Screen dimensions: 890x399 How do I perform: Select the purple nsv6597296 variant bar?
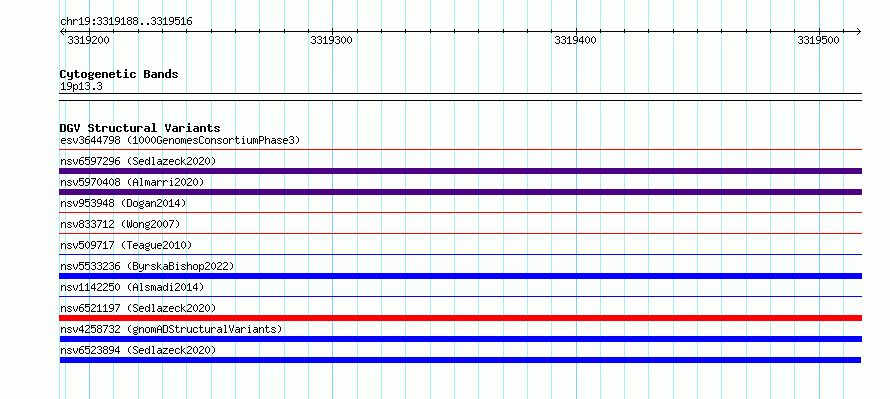(460, 171)
